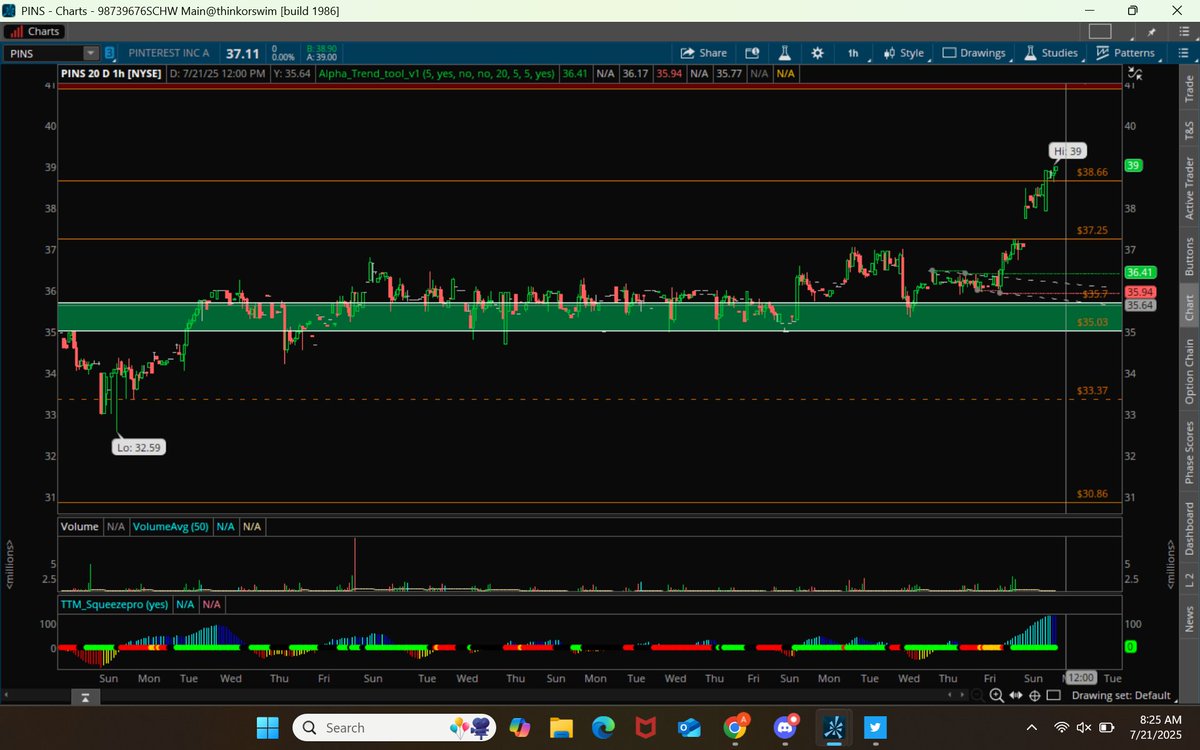Open Outlook from the taskbar

click(691, 727)
